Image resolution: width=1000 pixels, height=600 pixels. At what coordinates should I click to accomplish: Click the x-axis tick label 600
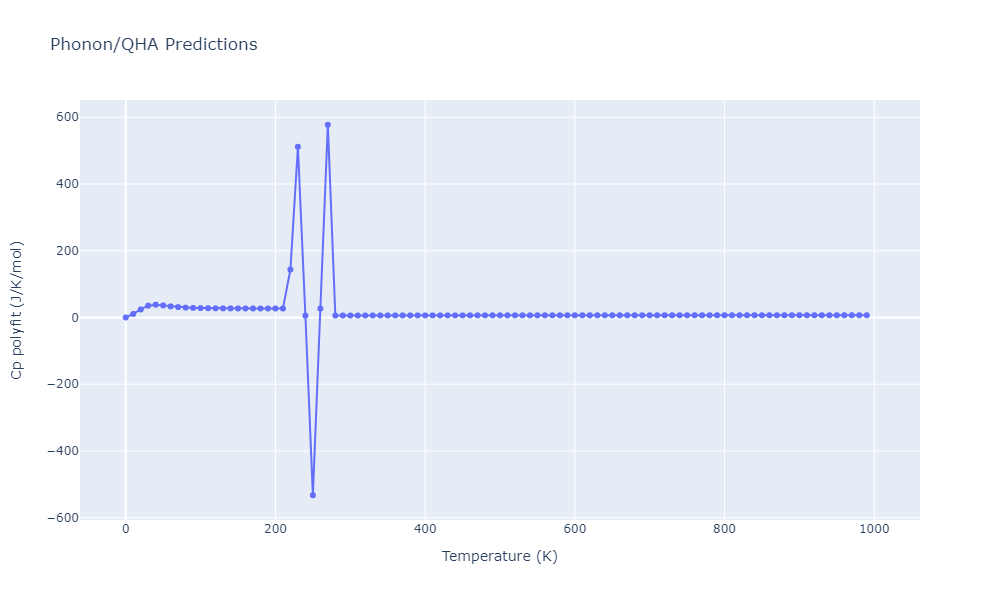(574, 528)
